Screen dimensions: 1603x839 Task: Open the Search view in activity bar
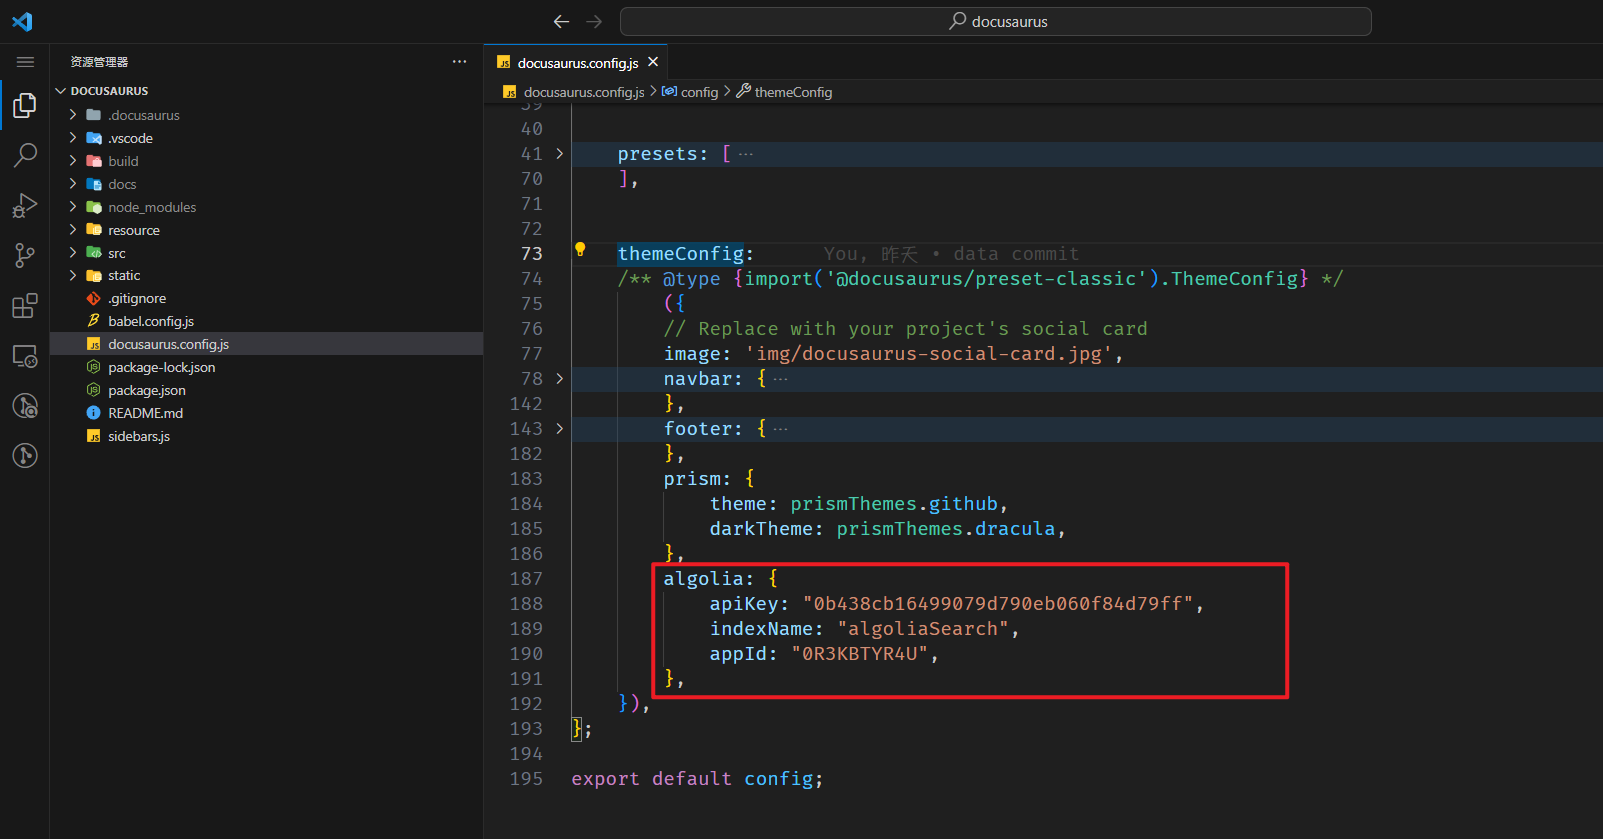pos(25,155)
